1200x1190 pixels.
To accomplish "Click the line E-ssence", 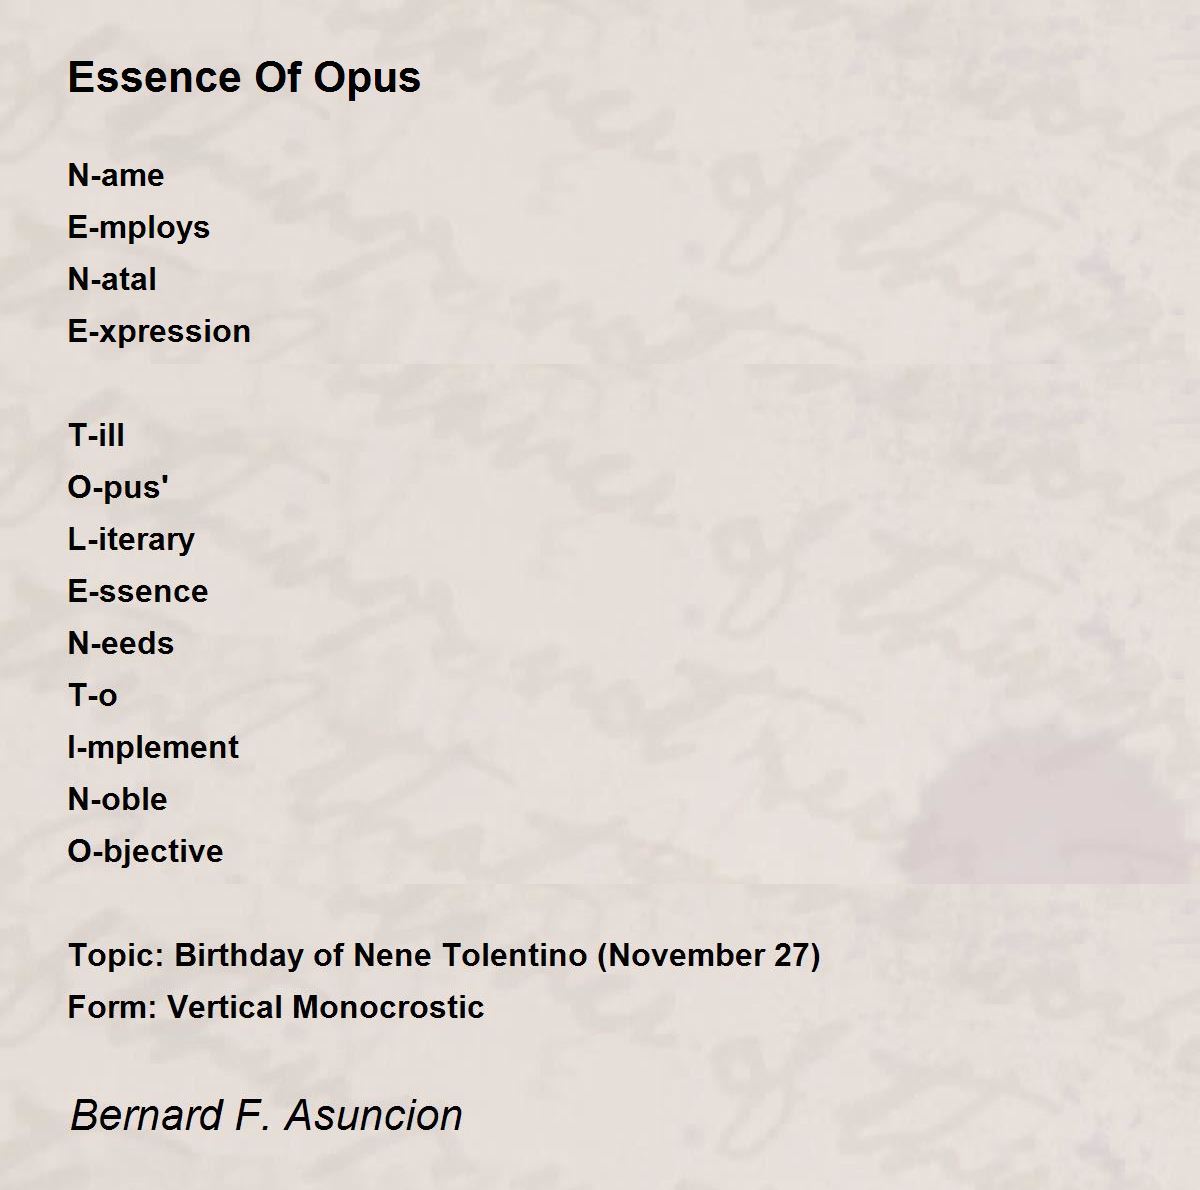I will point(138,591).
